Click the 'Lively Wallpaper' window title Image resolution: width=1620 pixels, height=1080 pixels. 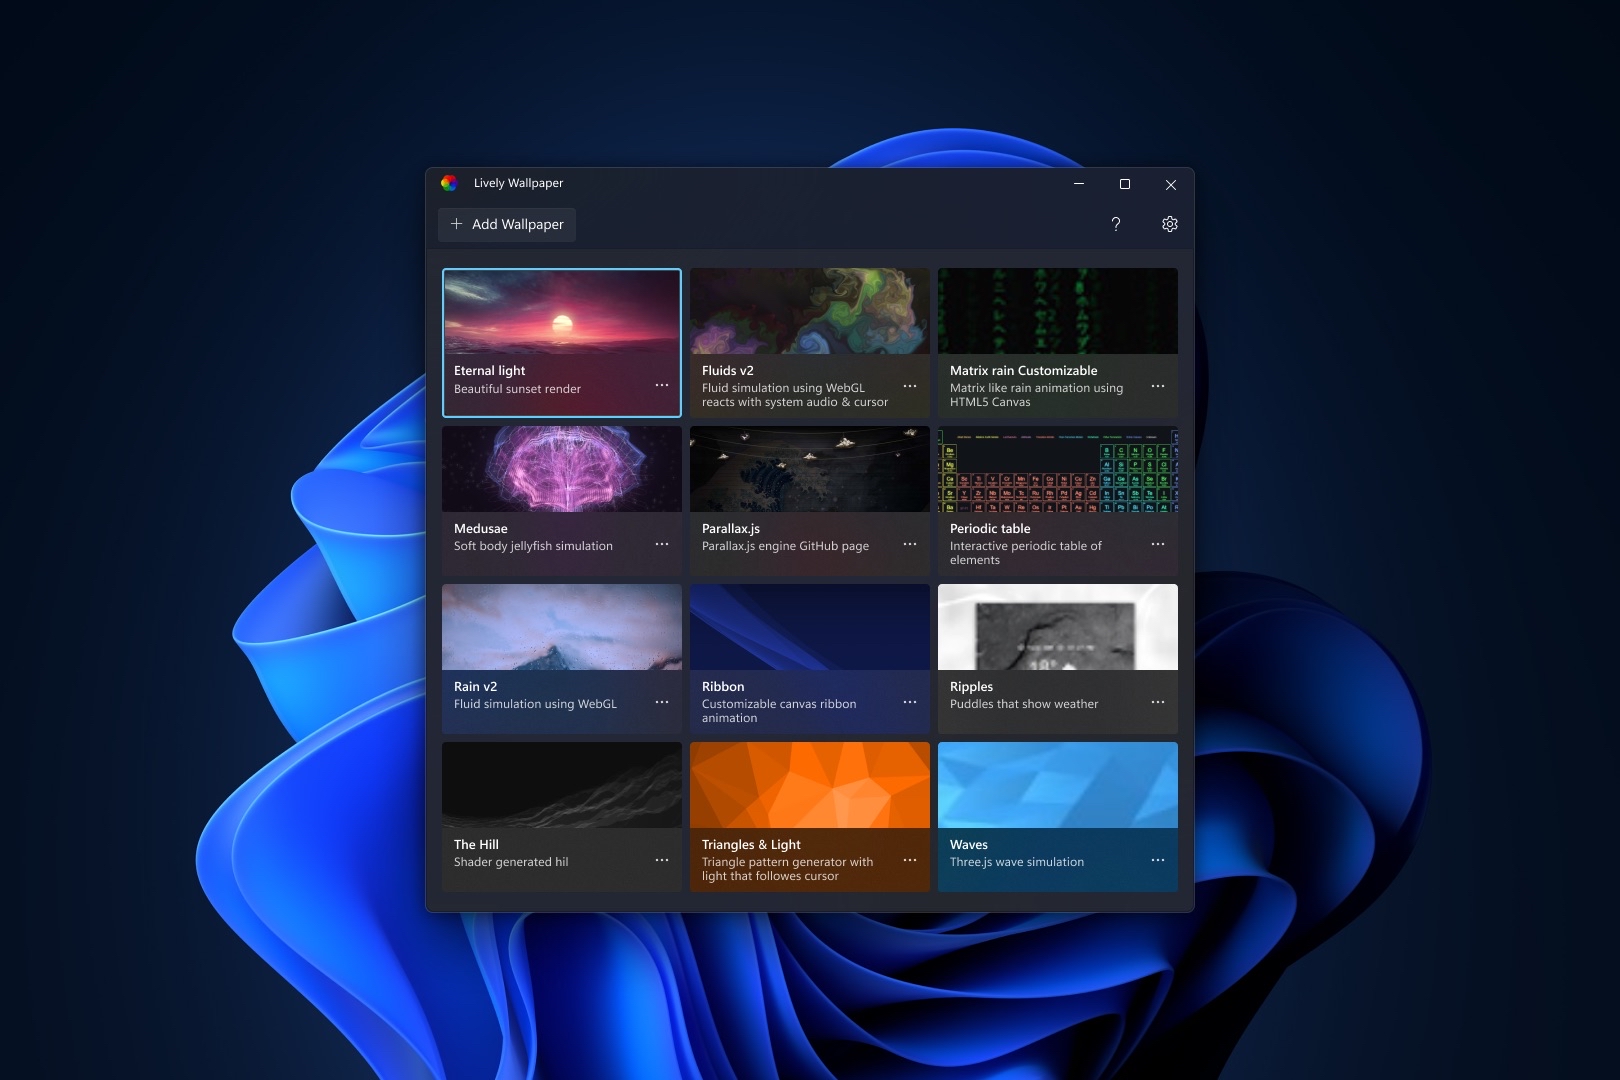point(518,183)
